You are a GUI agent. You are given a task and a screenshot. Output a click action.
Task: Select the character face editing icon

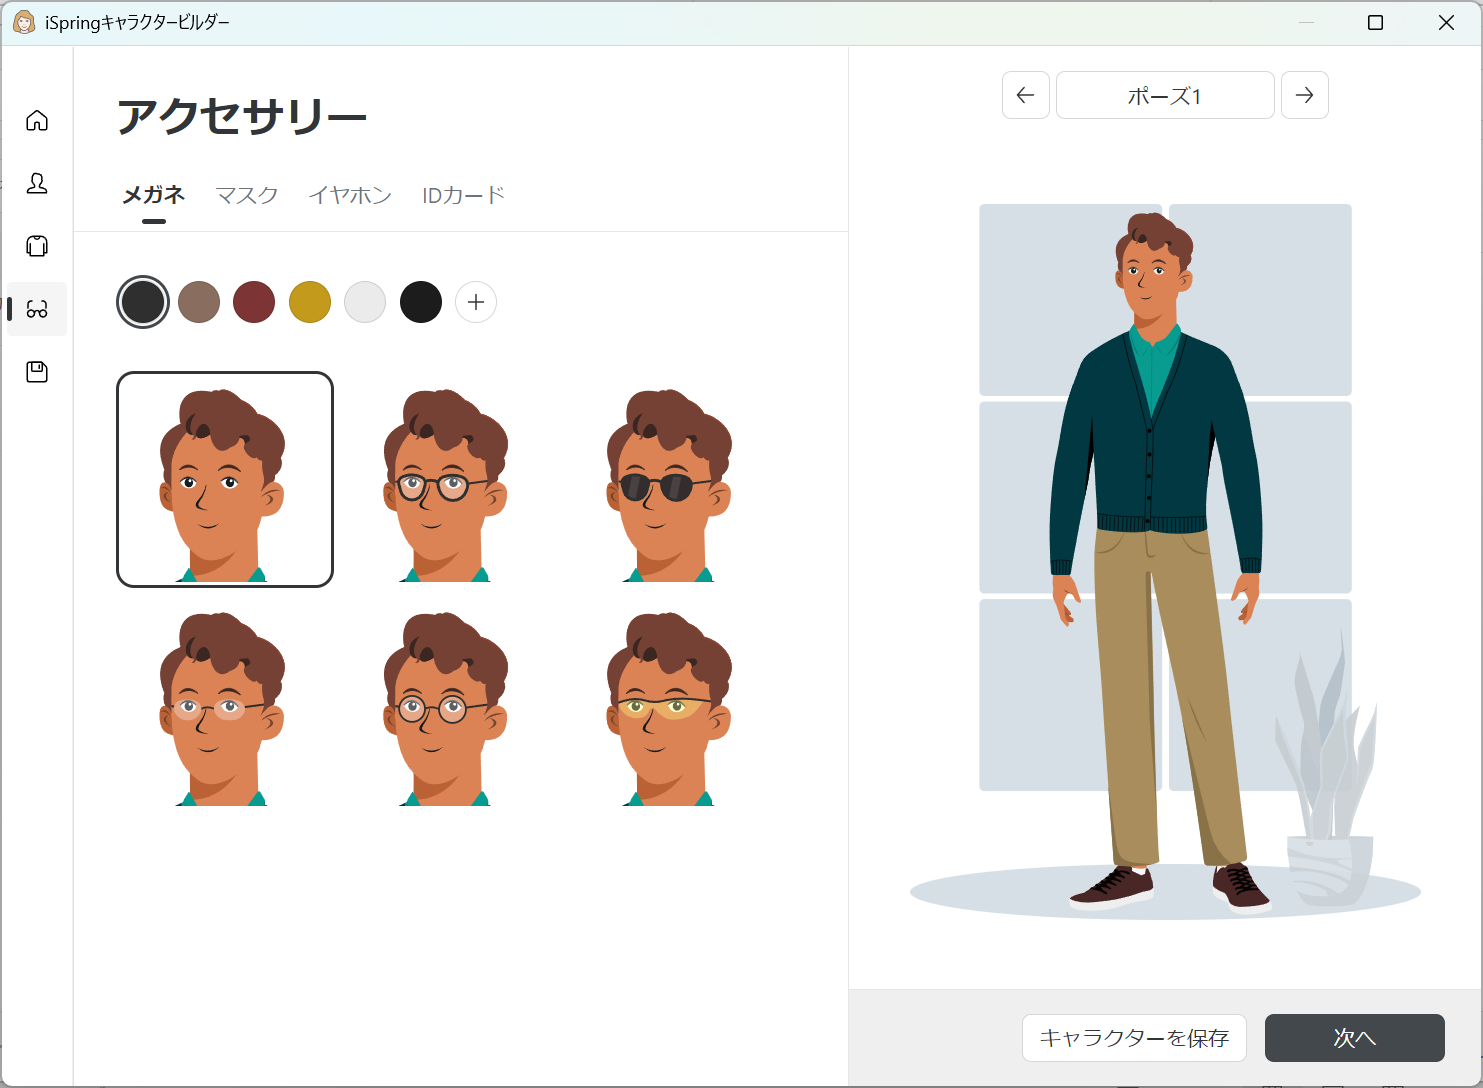click(37, 184)
